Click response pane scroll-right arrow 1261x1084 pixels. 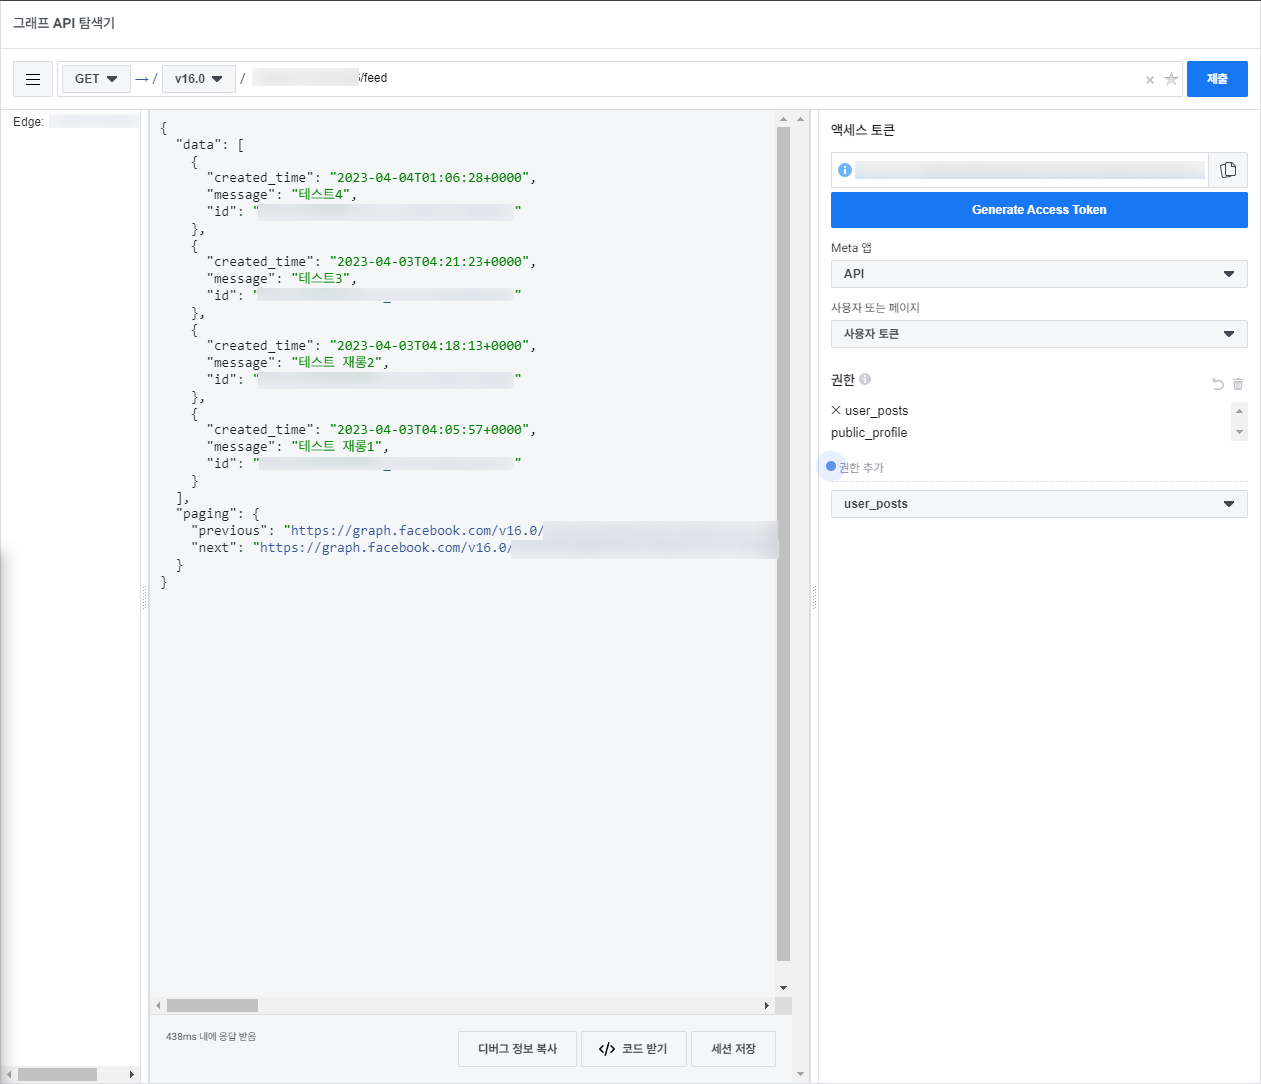(767, 1005)
